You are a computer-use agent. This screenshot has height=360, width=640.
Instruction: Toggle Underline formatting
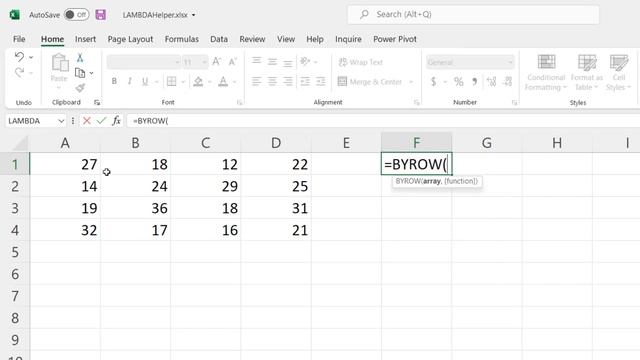(x=145, y=82)
